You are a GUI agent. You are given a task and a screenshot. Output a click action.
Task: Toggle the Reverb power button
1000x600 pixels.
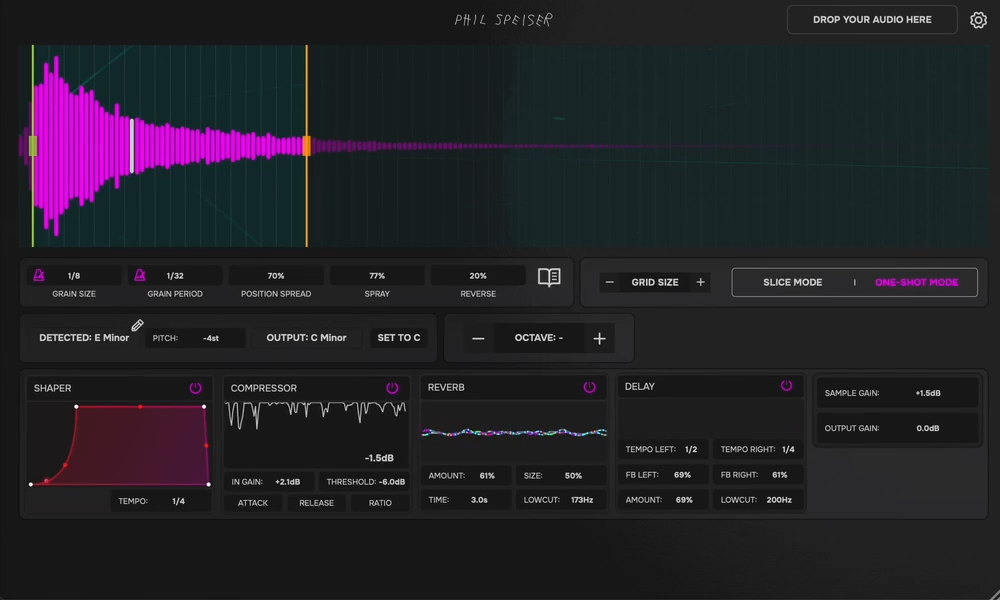coord(589,387)
